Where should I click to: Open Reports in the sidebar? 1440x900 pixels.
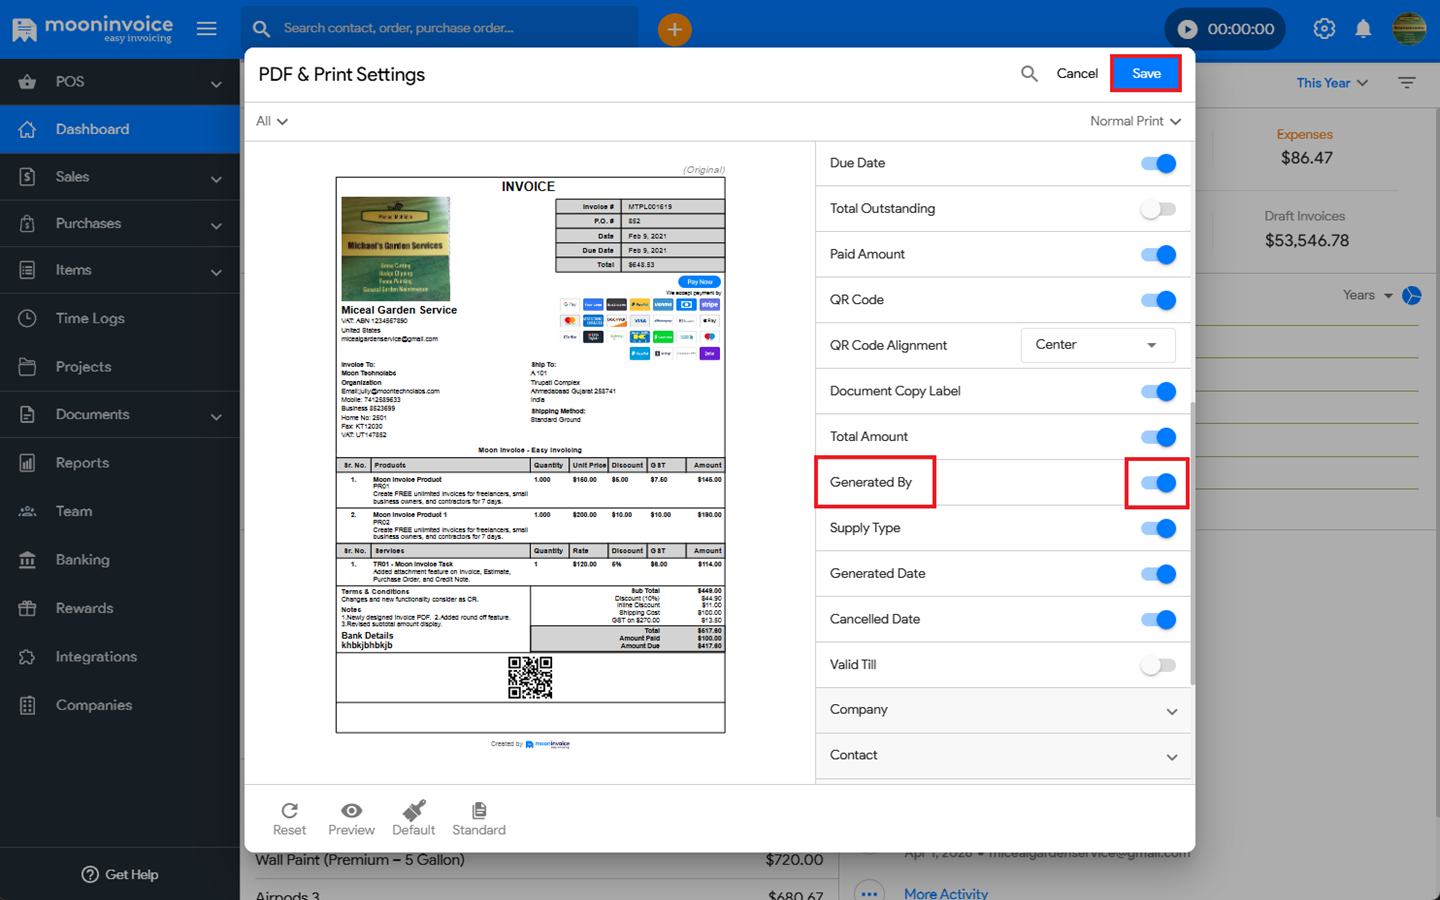(82, 463)
